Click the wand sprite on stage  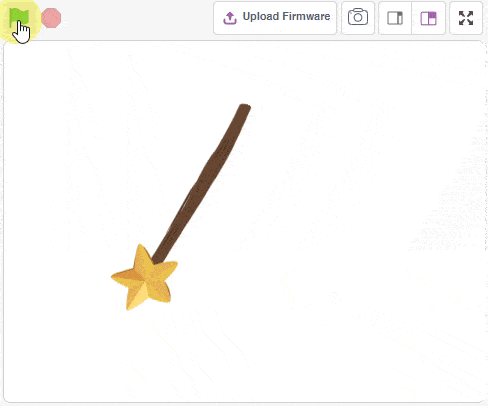tap(181, 207)
